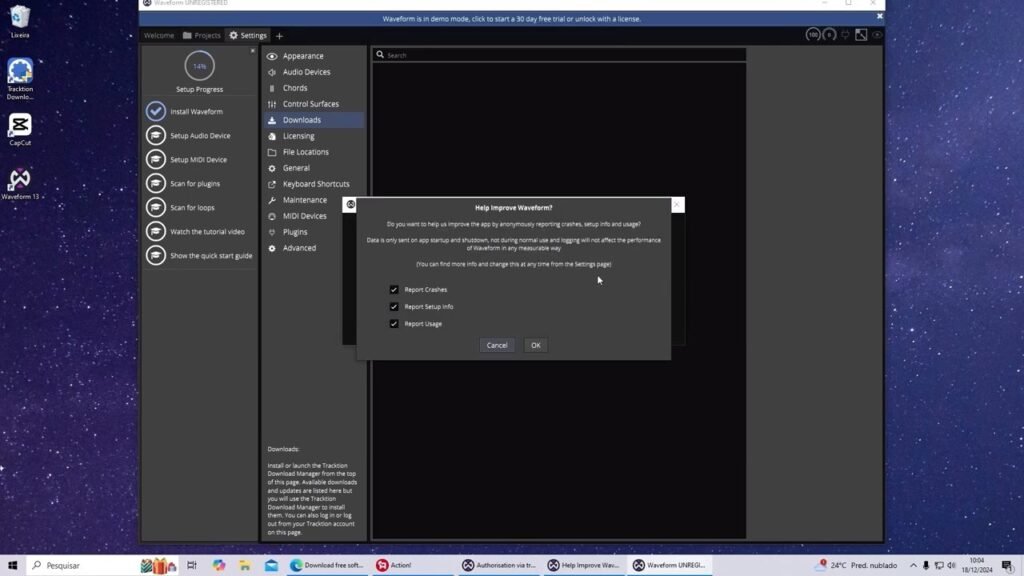Open CapCut desktop shortcut

pyautogui.click(x=20, y=129)
